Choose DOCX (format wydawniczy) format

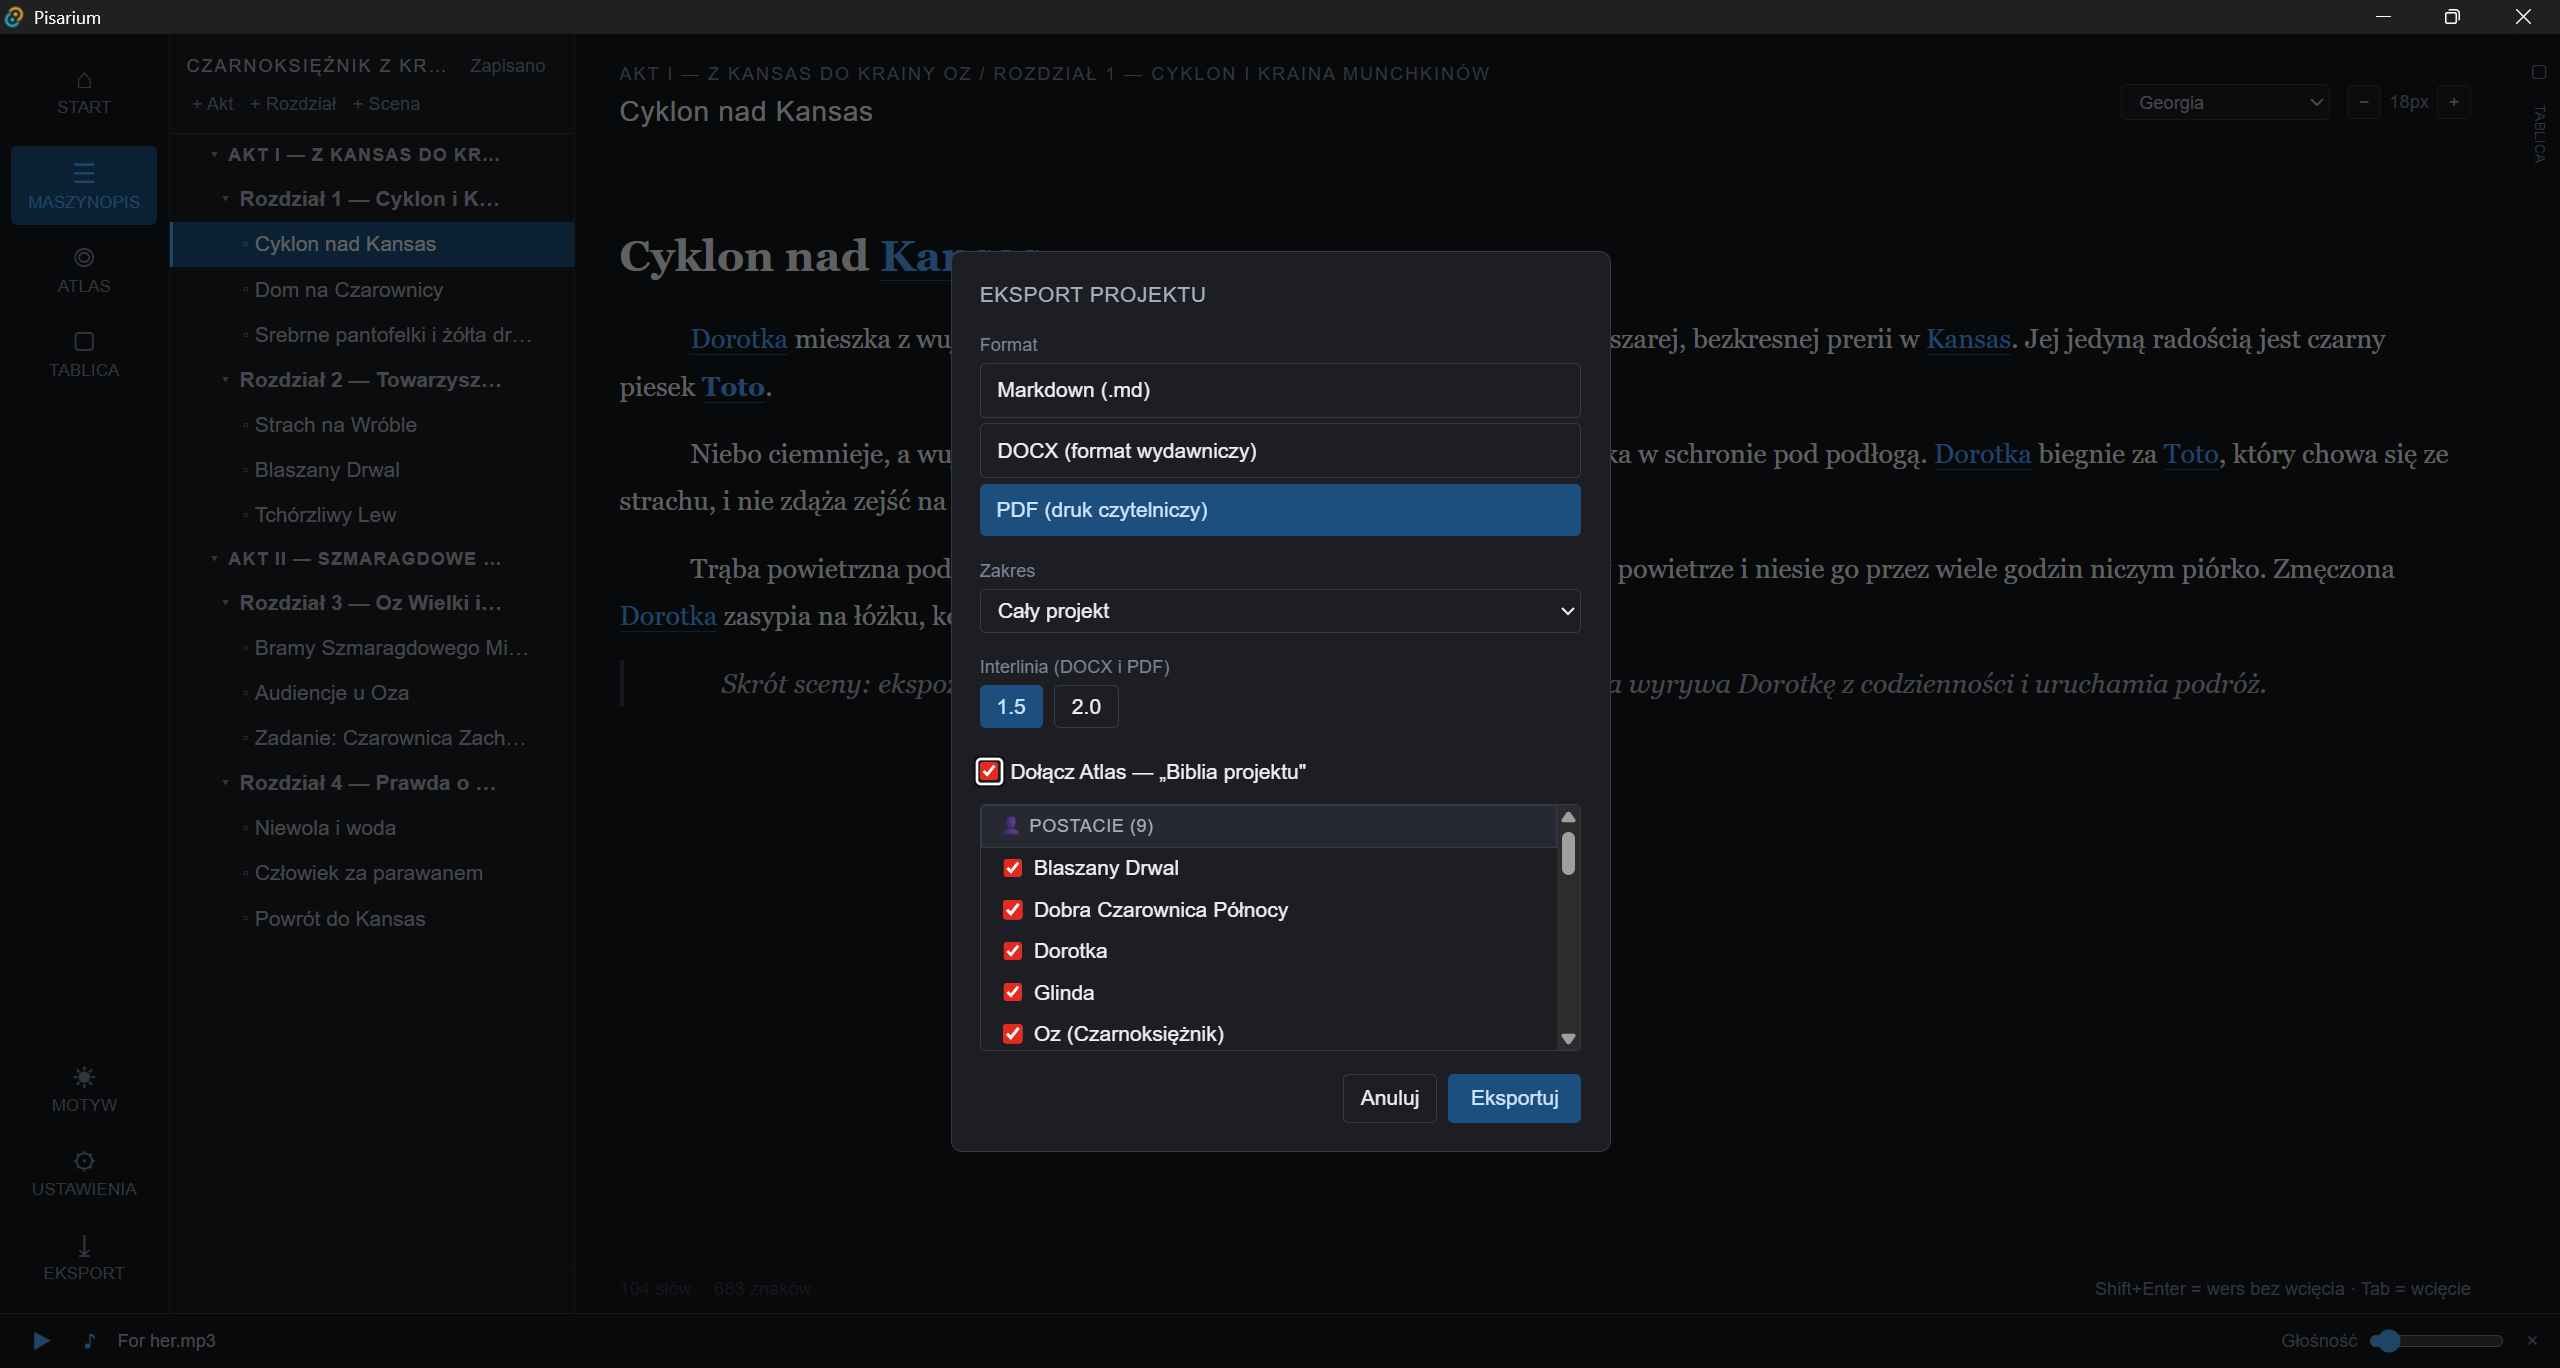tap(1280, 451)
